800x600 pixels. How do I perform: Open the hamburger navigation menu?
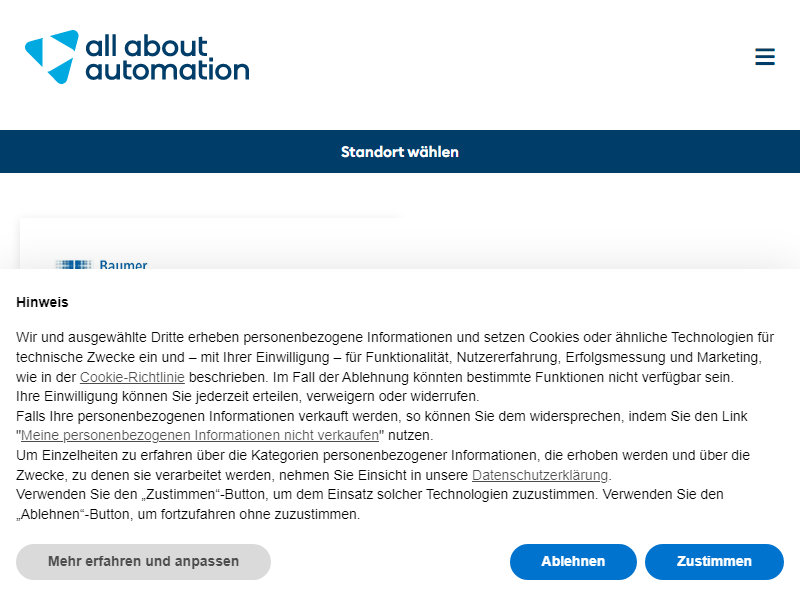point(765,57)
